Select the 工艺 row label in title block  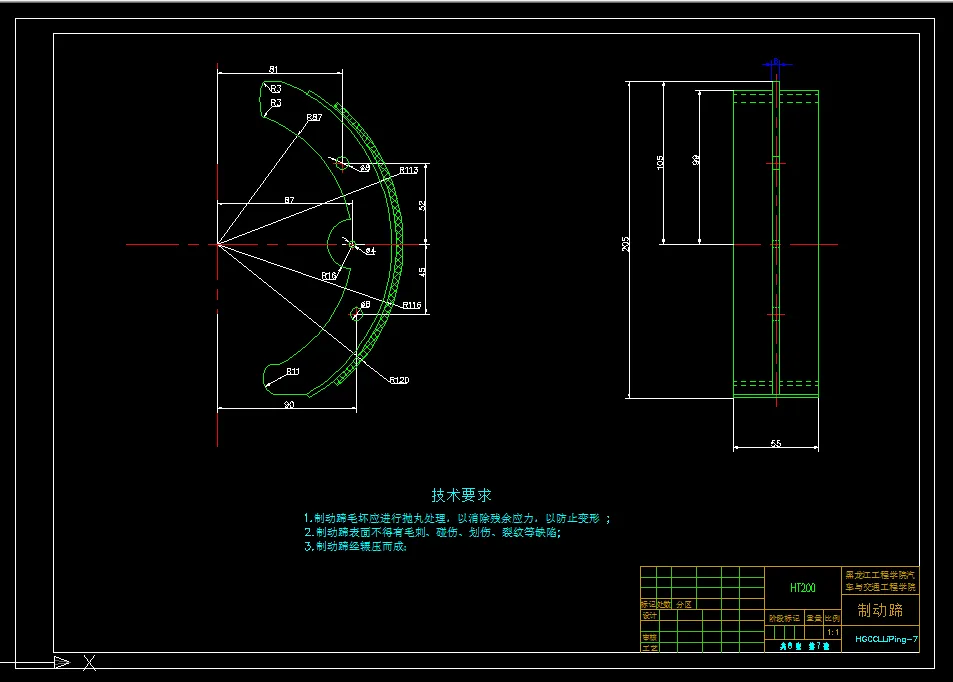click(x=649, y=648)
